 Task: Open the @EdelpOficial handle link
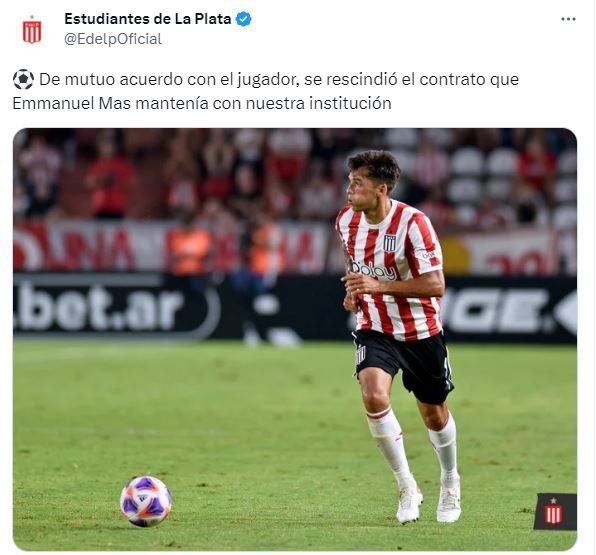coord(113,39)
